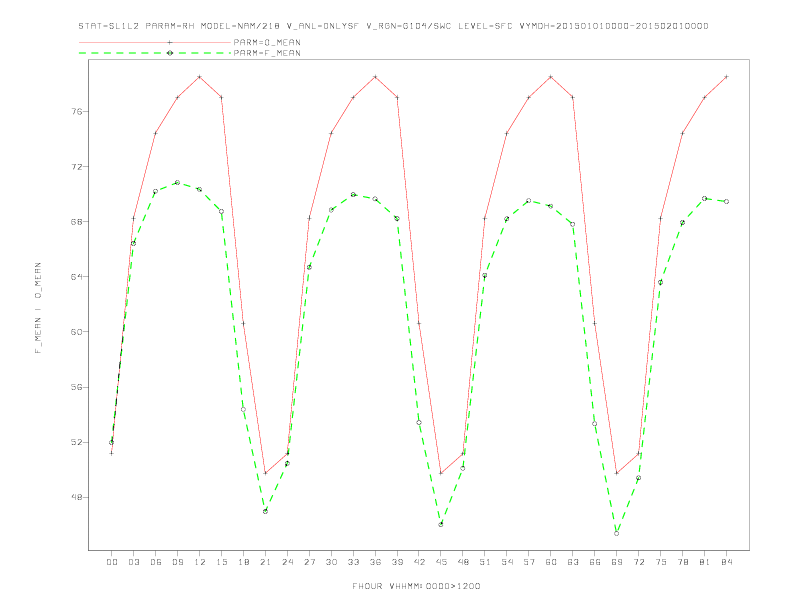Click the red O_MEAN peak marker at hour 60

[x=551, y=77]
